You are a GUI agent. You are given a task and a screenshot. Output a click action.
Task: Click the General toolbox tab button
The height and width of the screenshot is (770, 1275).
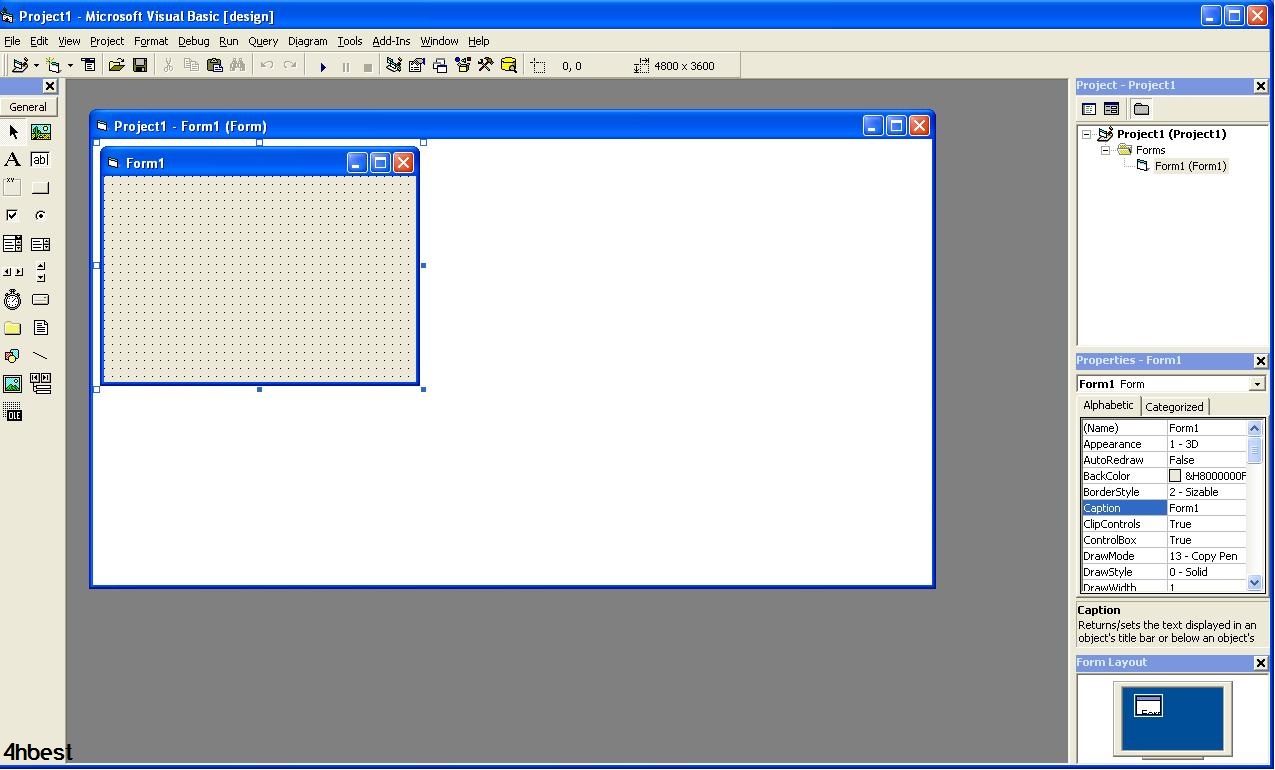pyautogui.click(x=28, y=107)
